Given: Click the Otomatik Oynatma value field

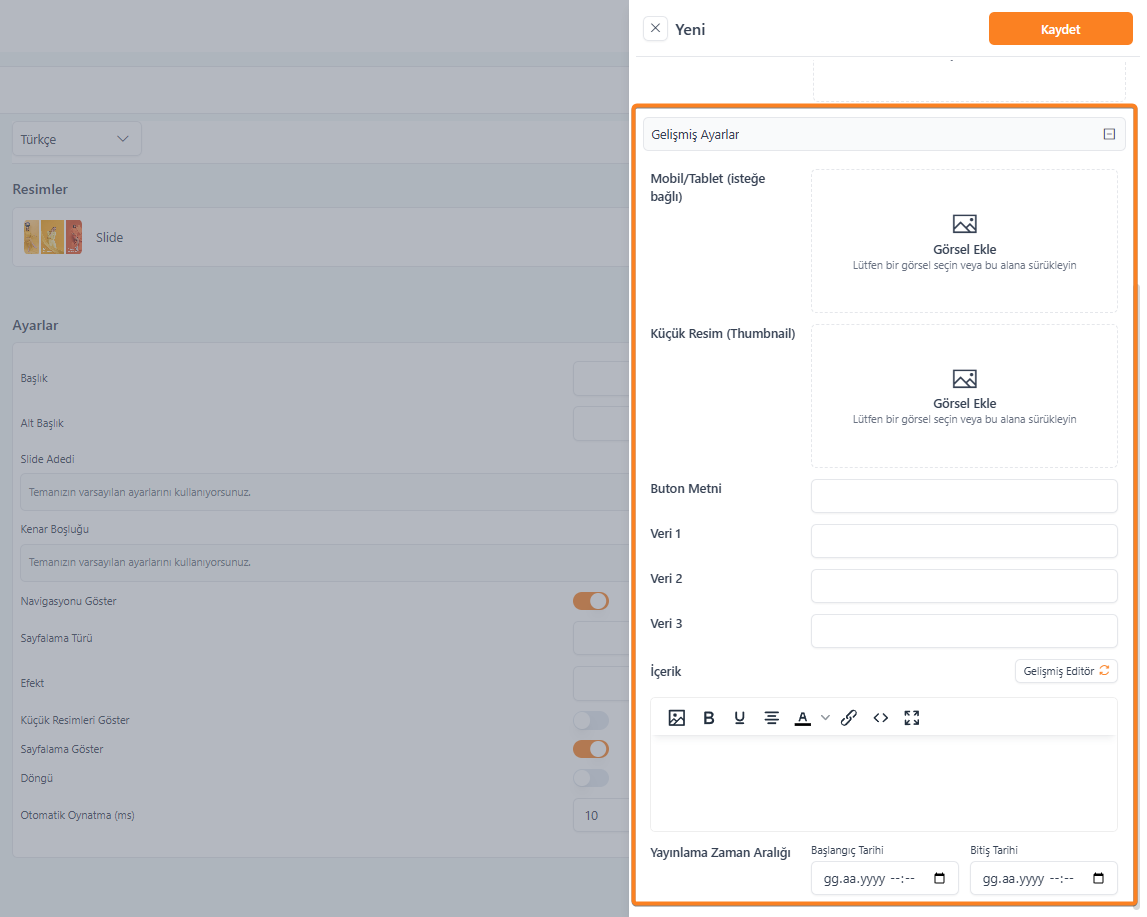Looking at the screenshot, I should (601, 815).
